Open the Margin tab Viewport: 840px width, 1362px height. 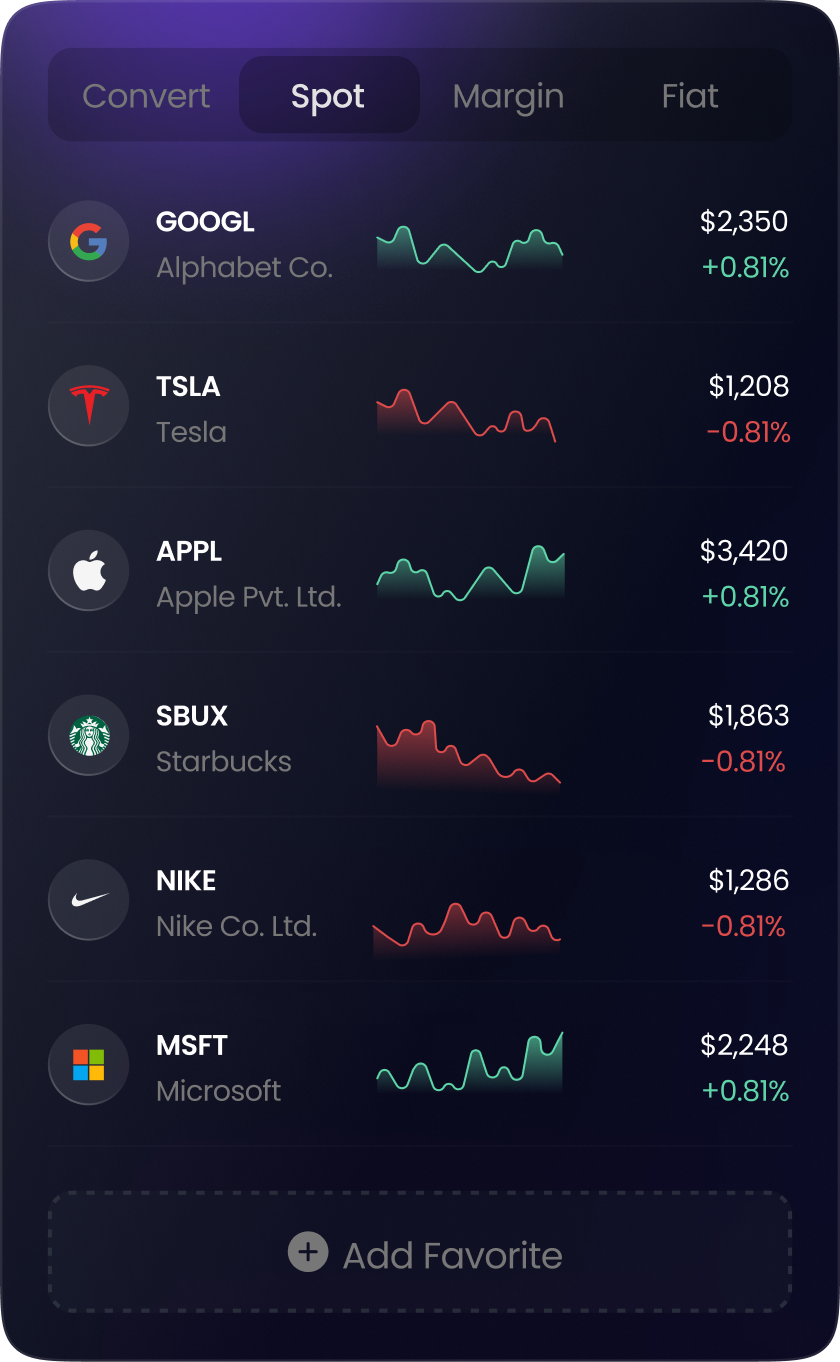click(508, 96)
